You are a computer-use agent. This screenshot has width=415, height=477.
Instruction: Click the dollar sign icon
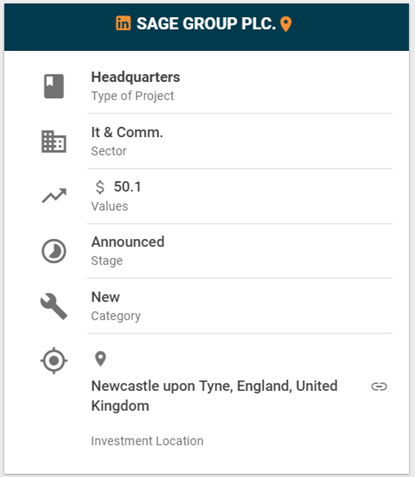pos(100,187)
